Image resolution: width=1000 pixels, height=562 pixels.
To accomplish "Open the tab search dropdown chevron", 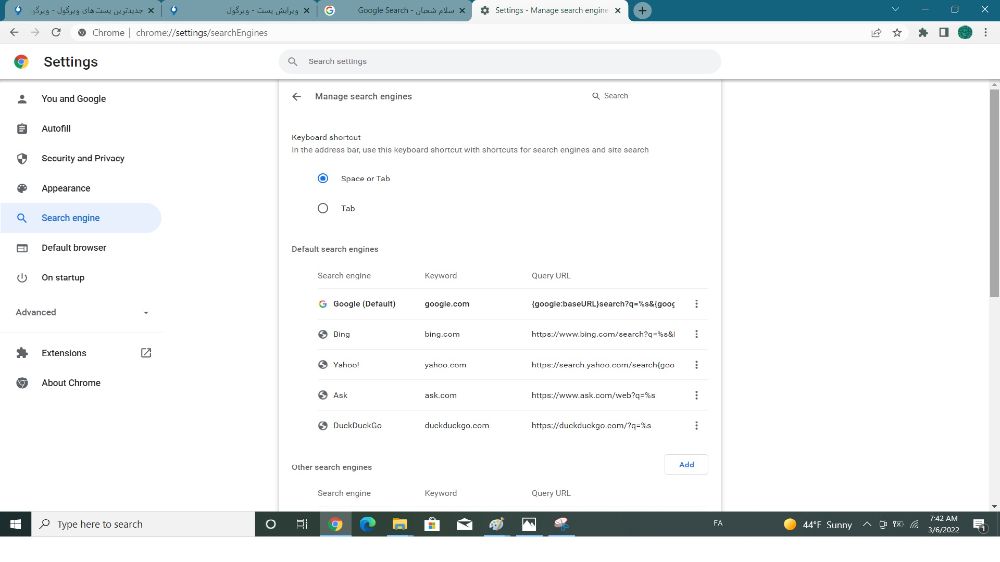I will point(895,10).
